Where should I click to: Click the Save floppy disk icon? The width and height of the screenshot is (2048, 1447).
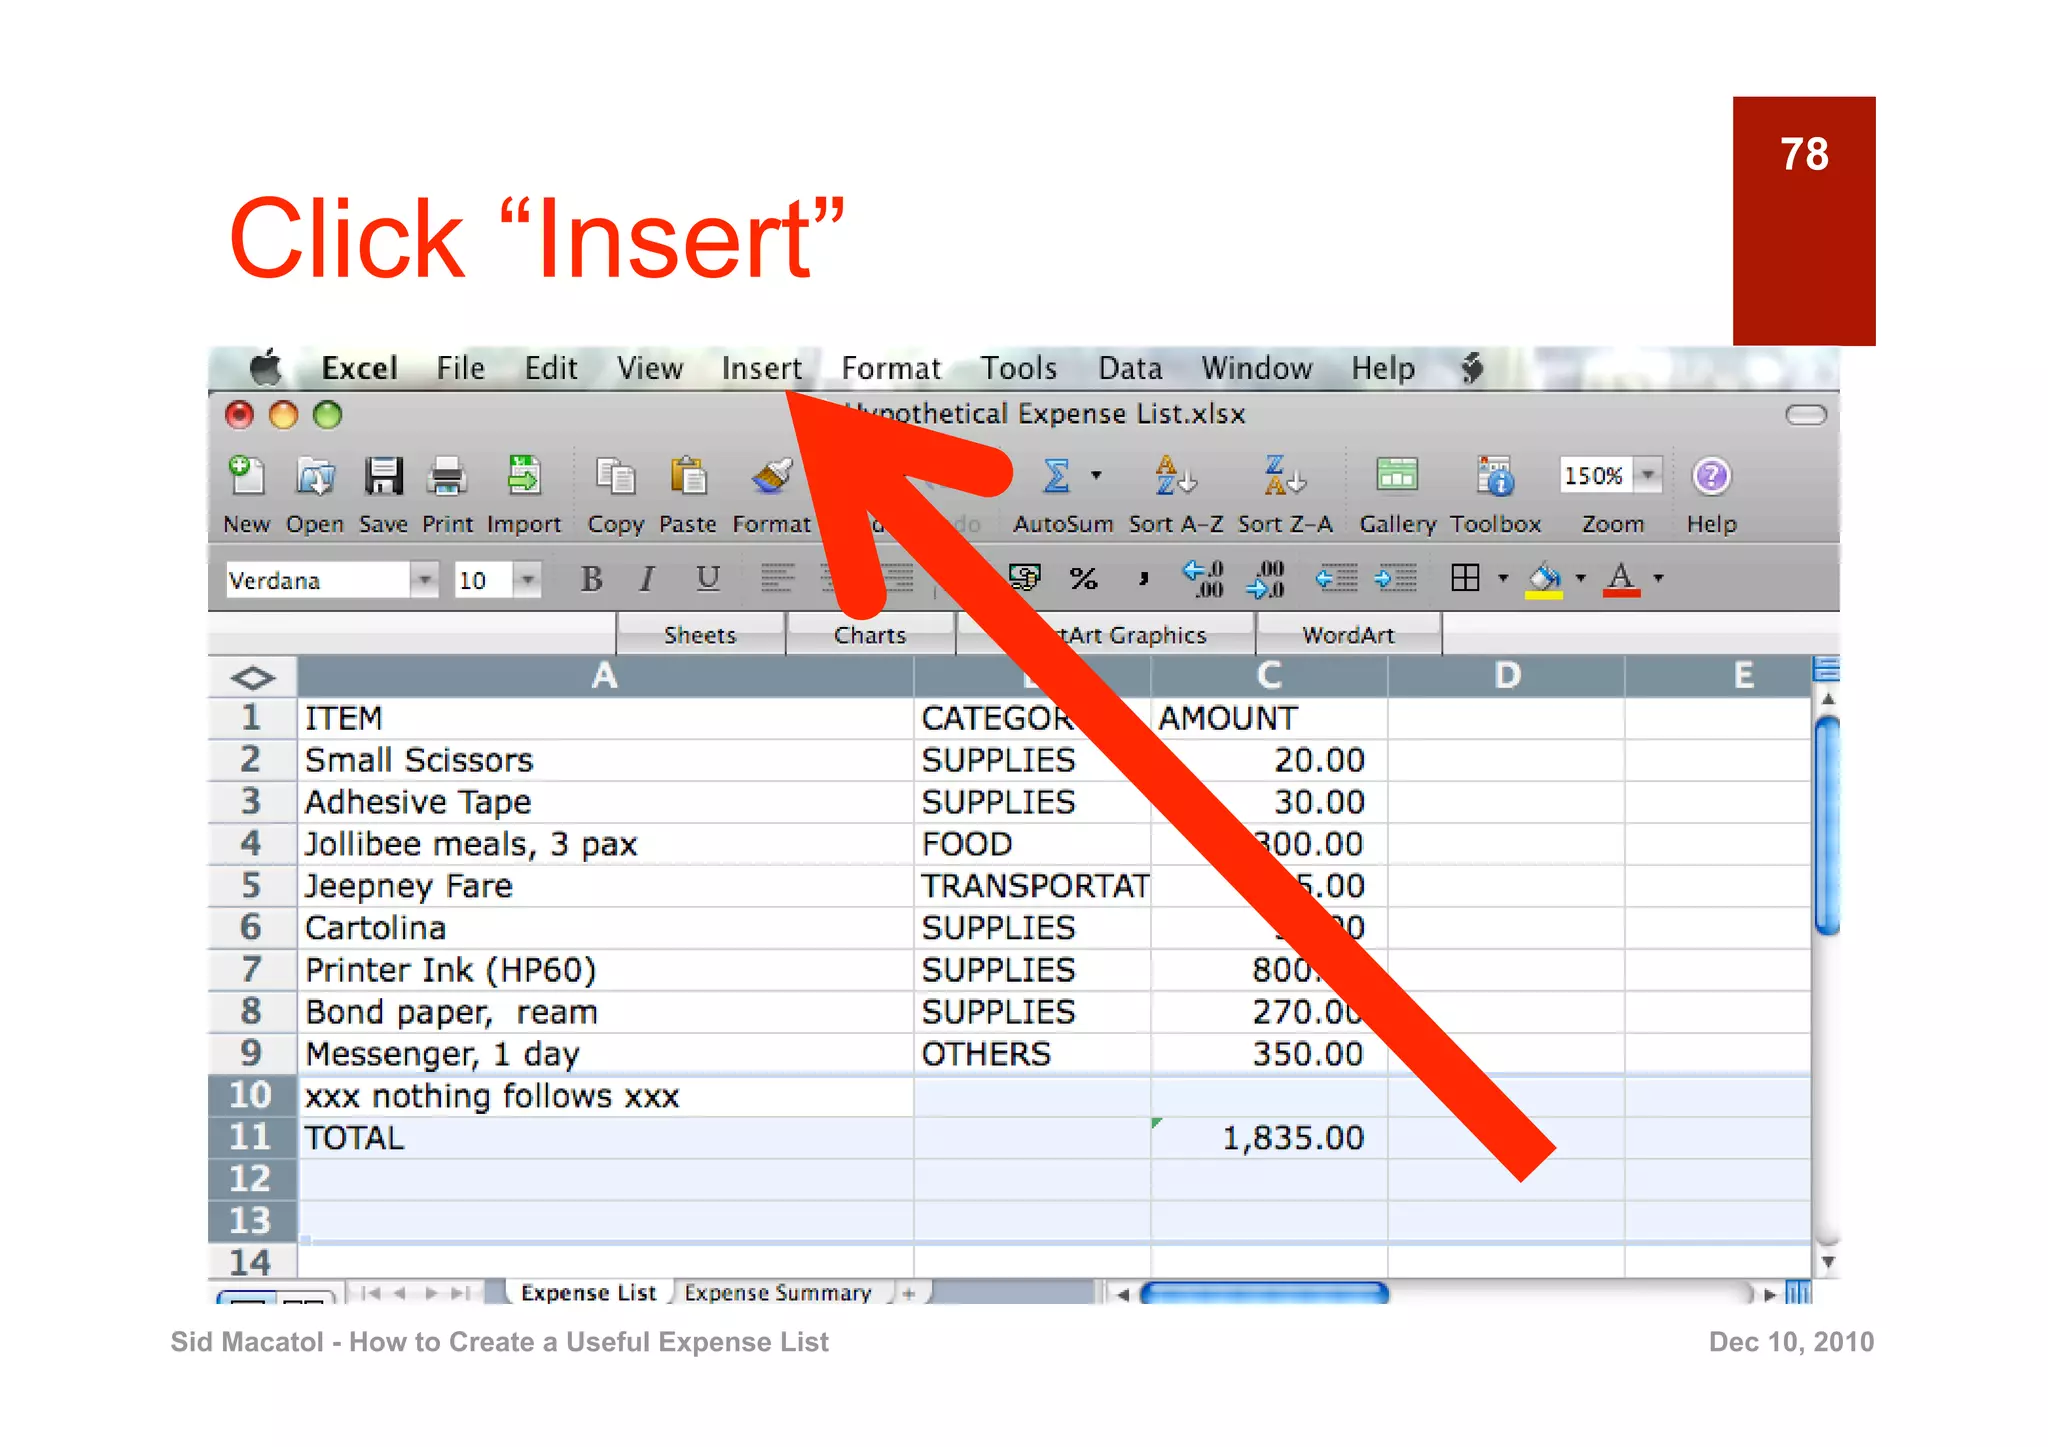tap(383, 476)
